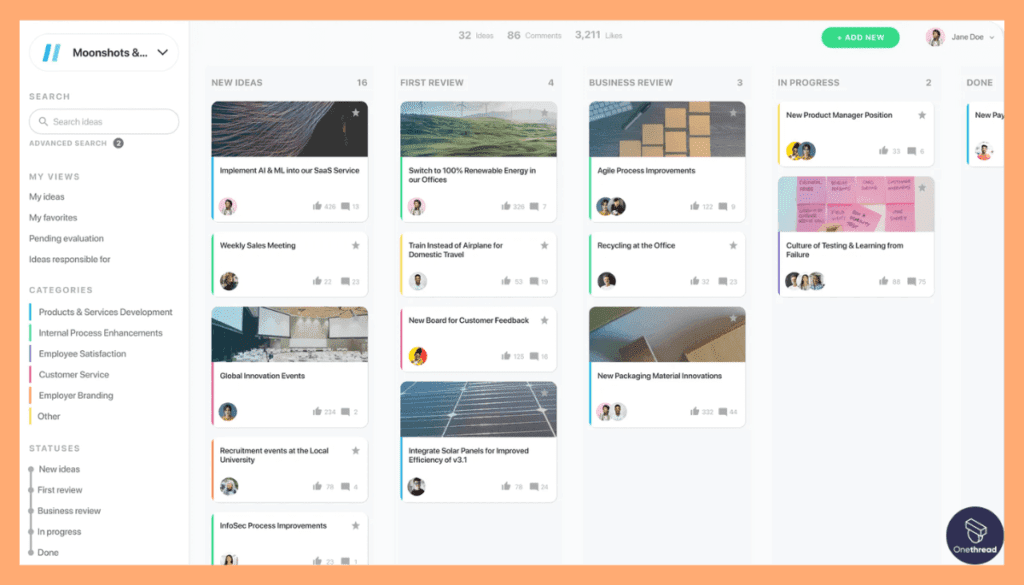Click Jane Doe's profile avatar
This screenshot has width=1024, height=585.
pyautogui.click(x=935, y=37)
